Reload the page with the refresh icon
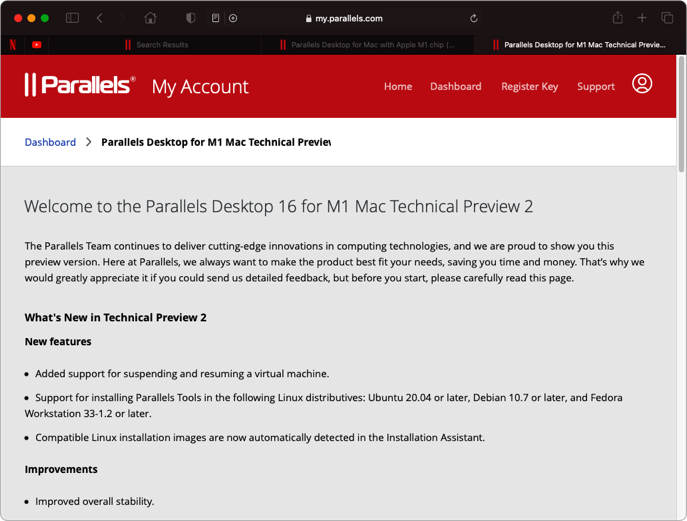This screenshot has height=521, width=687. pos(474,18)
